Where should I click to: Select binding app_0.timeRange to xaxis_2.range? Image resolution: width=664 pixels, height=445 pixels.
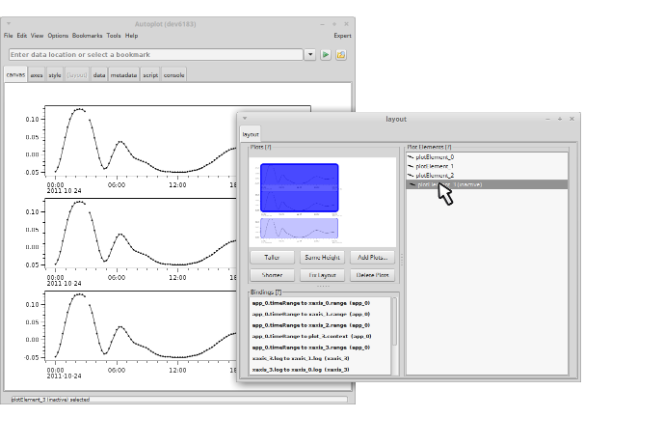[321, 325]
